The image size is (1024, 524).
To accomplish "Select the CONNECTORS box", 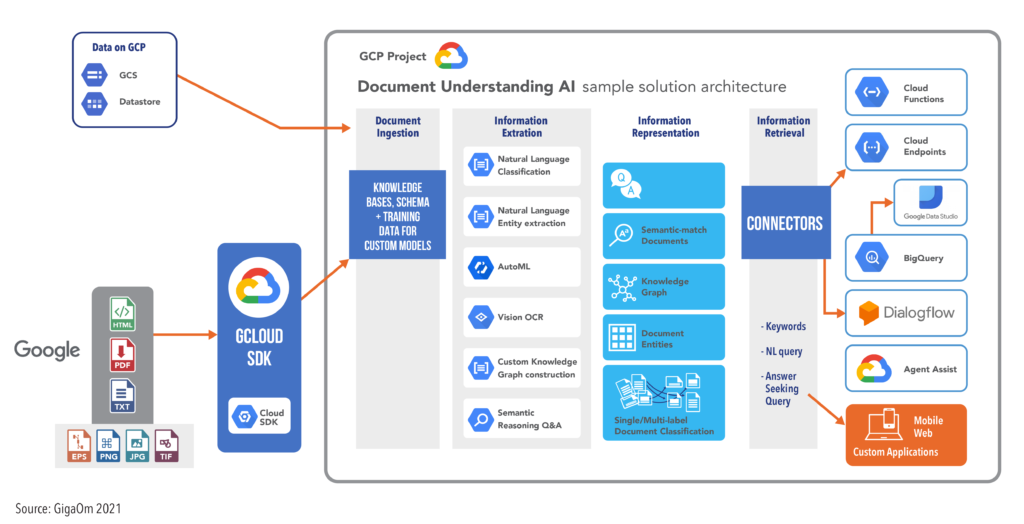I will (786, 223).
